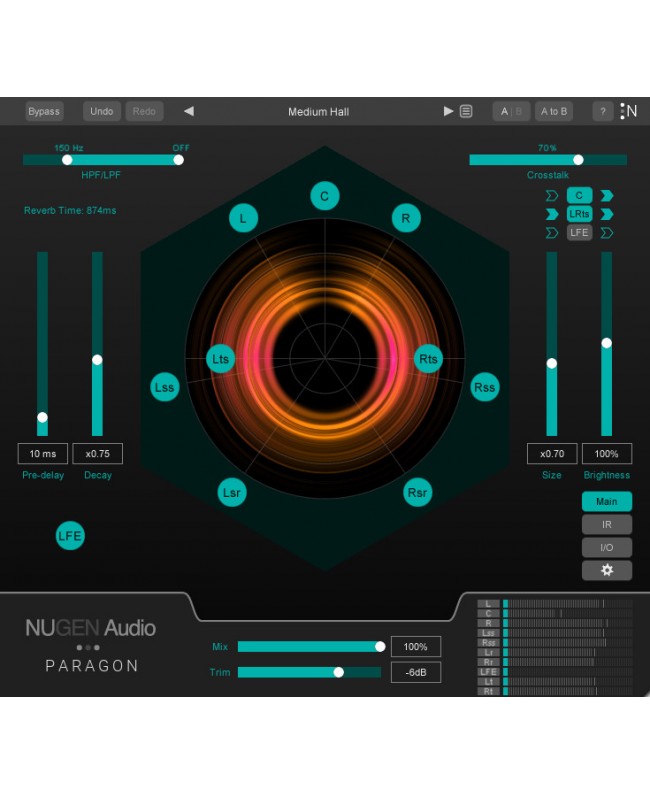Toggle output arrow right of LRts
The image size is (650, 794).
coord(607,214)
